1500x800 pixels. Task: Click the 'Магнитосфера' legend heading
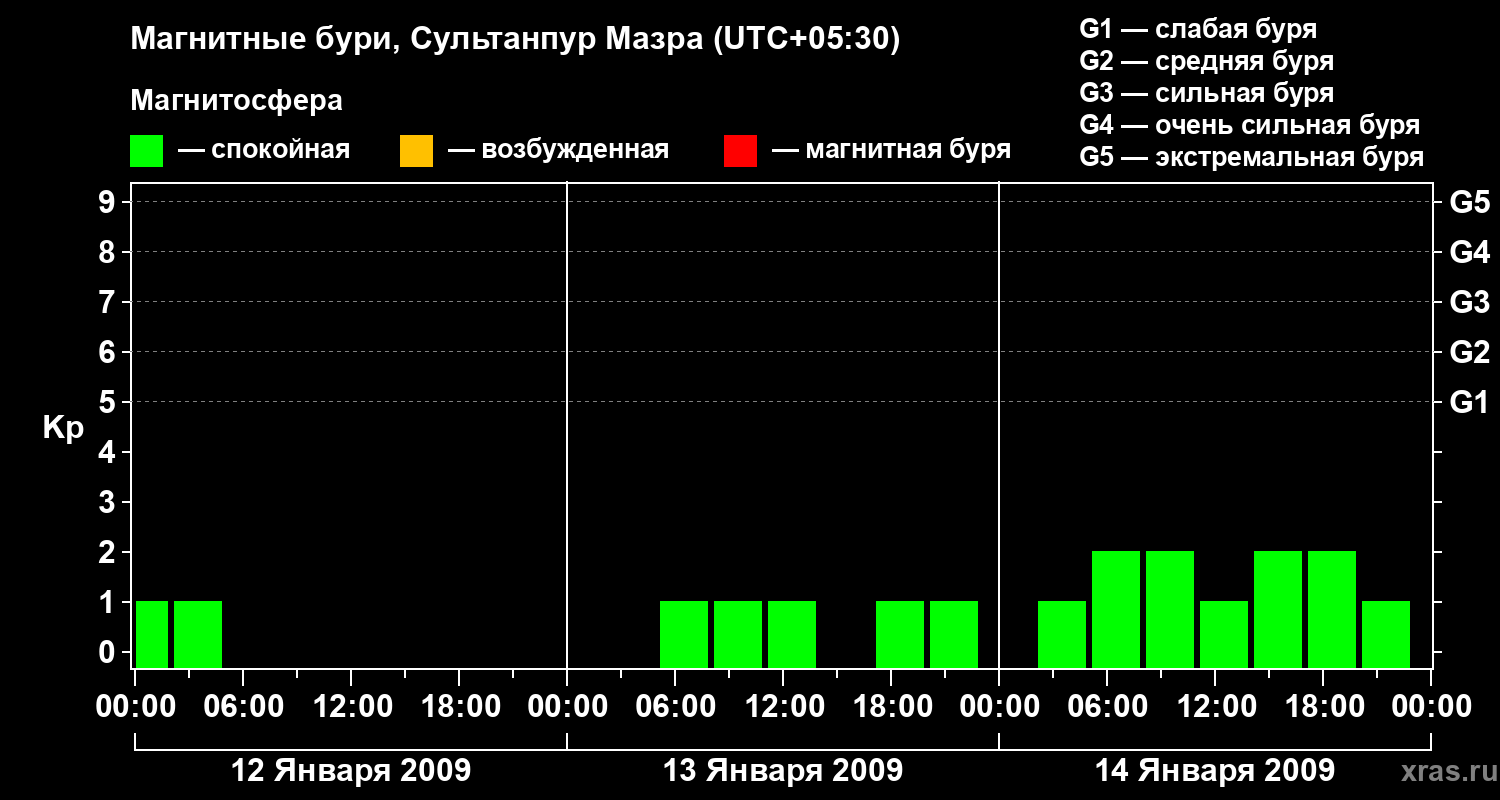pos(237,101)
